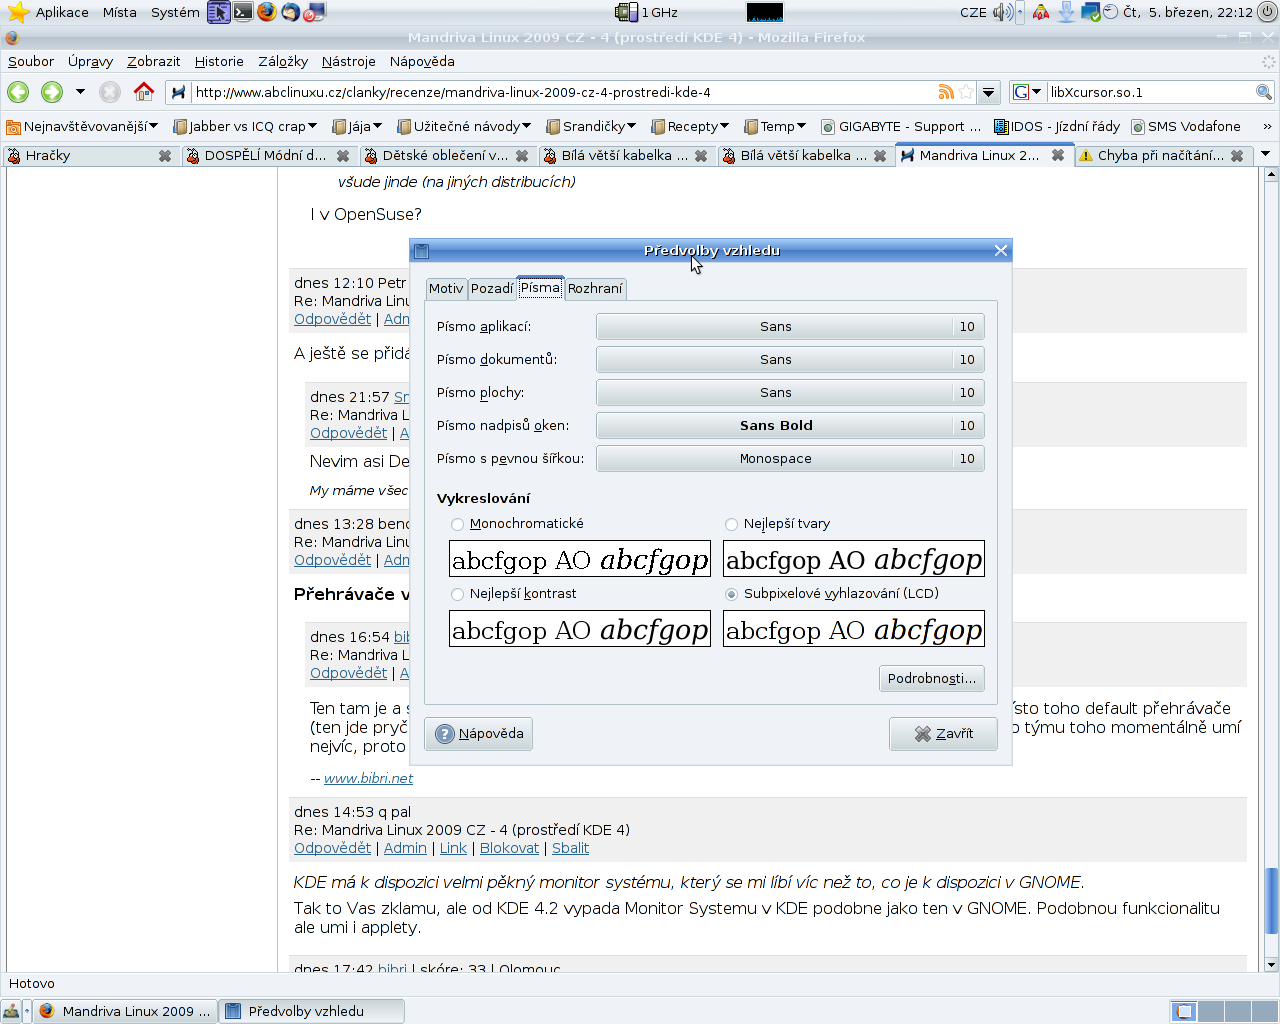Screen dimensions: 1280x1024
Task: Select Subpixelové vyhlazování (LCD) option
Action: tap(731, 594)
